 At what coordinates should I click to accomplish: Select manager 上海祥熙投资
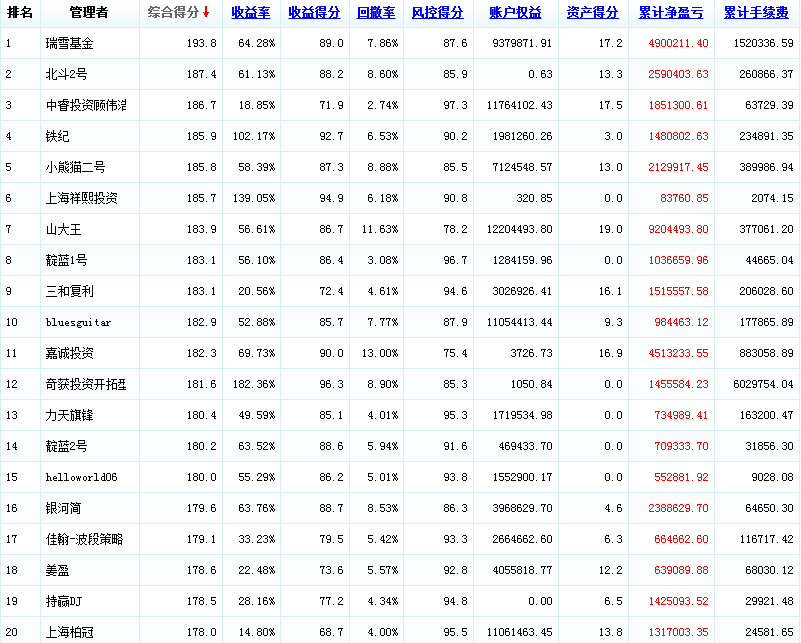click(x=82, y=198)
